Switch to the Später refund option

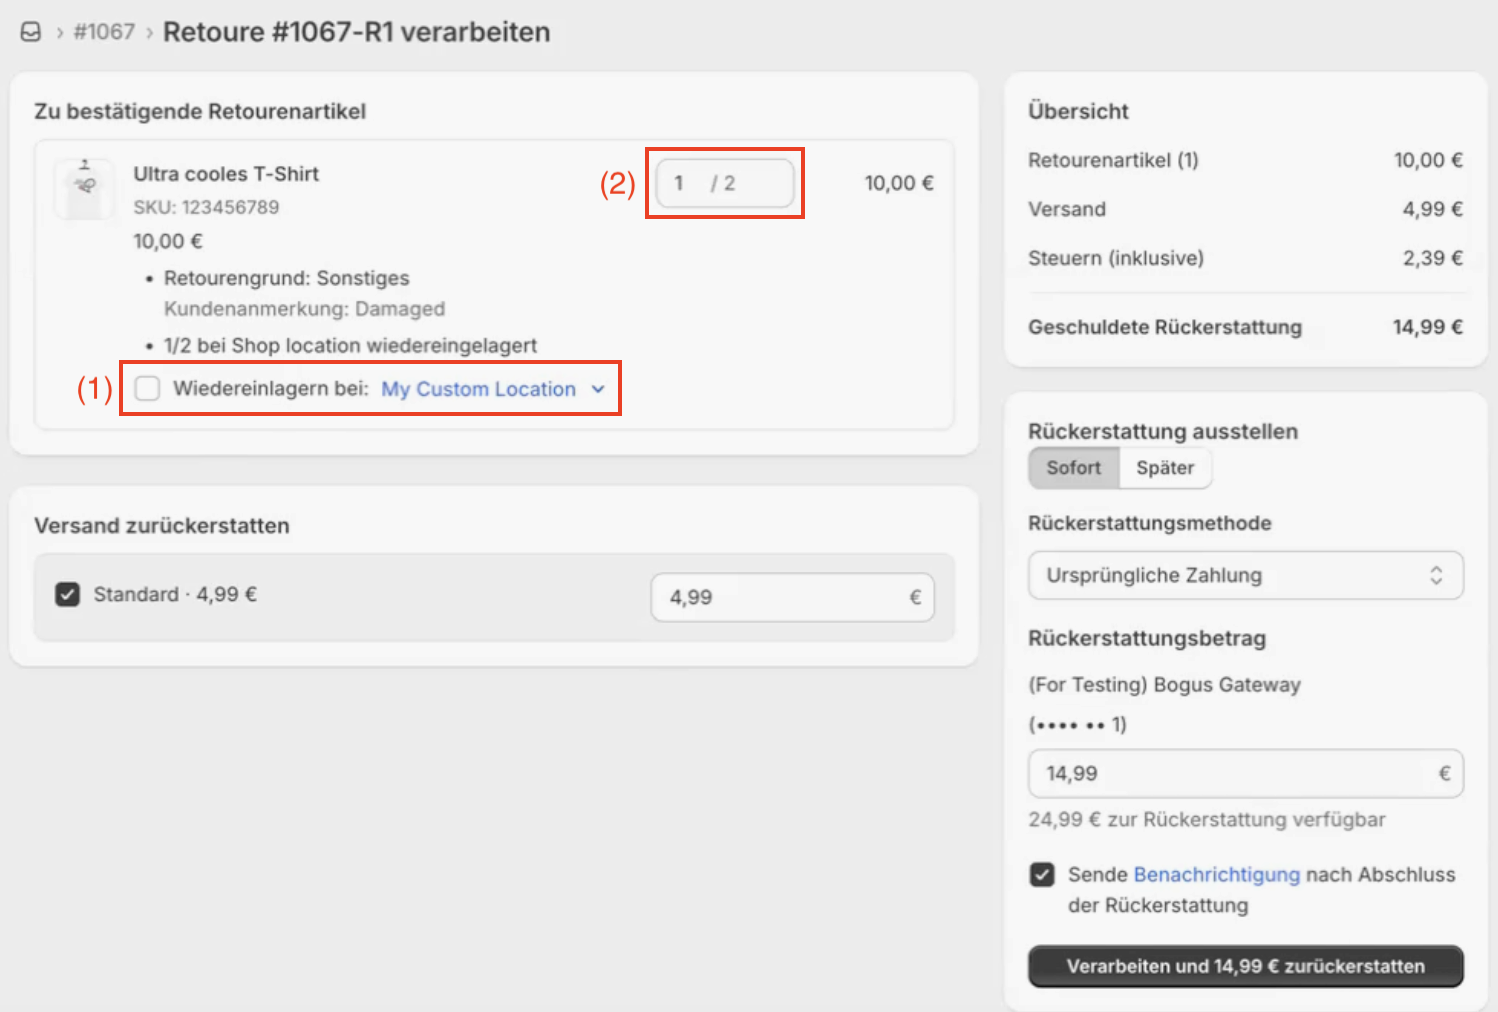(1164, 468)
